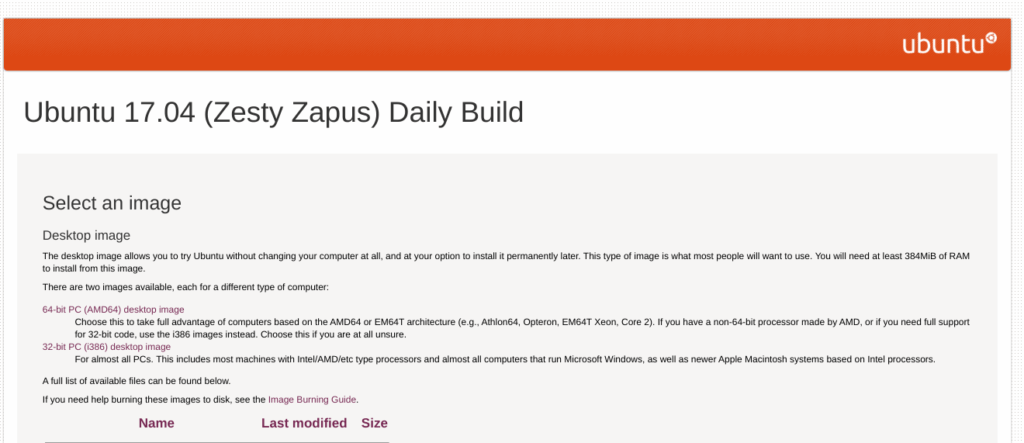This screenshot has width=1024, height=443.
Task: Click the full list of available files sentence
Action: 136,381
